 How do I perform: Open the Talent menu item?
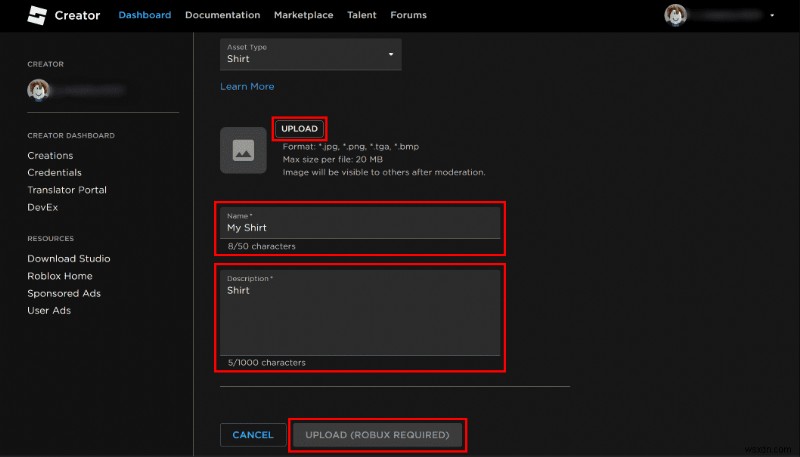click(x=362, y=15)
